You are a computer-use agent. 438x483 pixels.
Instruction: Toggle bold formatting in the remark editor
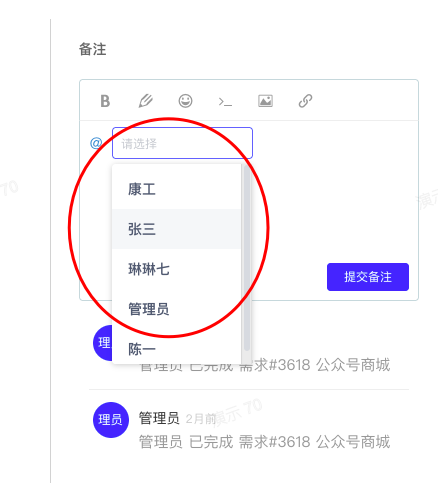[105, 101]
